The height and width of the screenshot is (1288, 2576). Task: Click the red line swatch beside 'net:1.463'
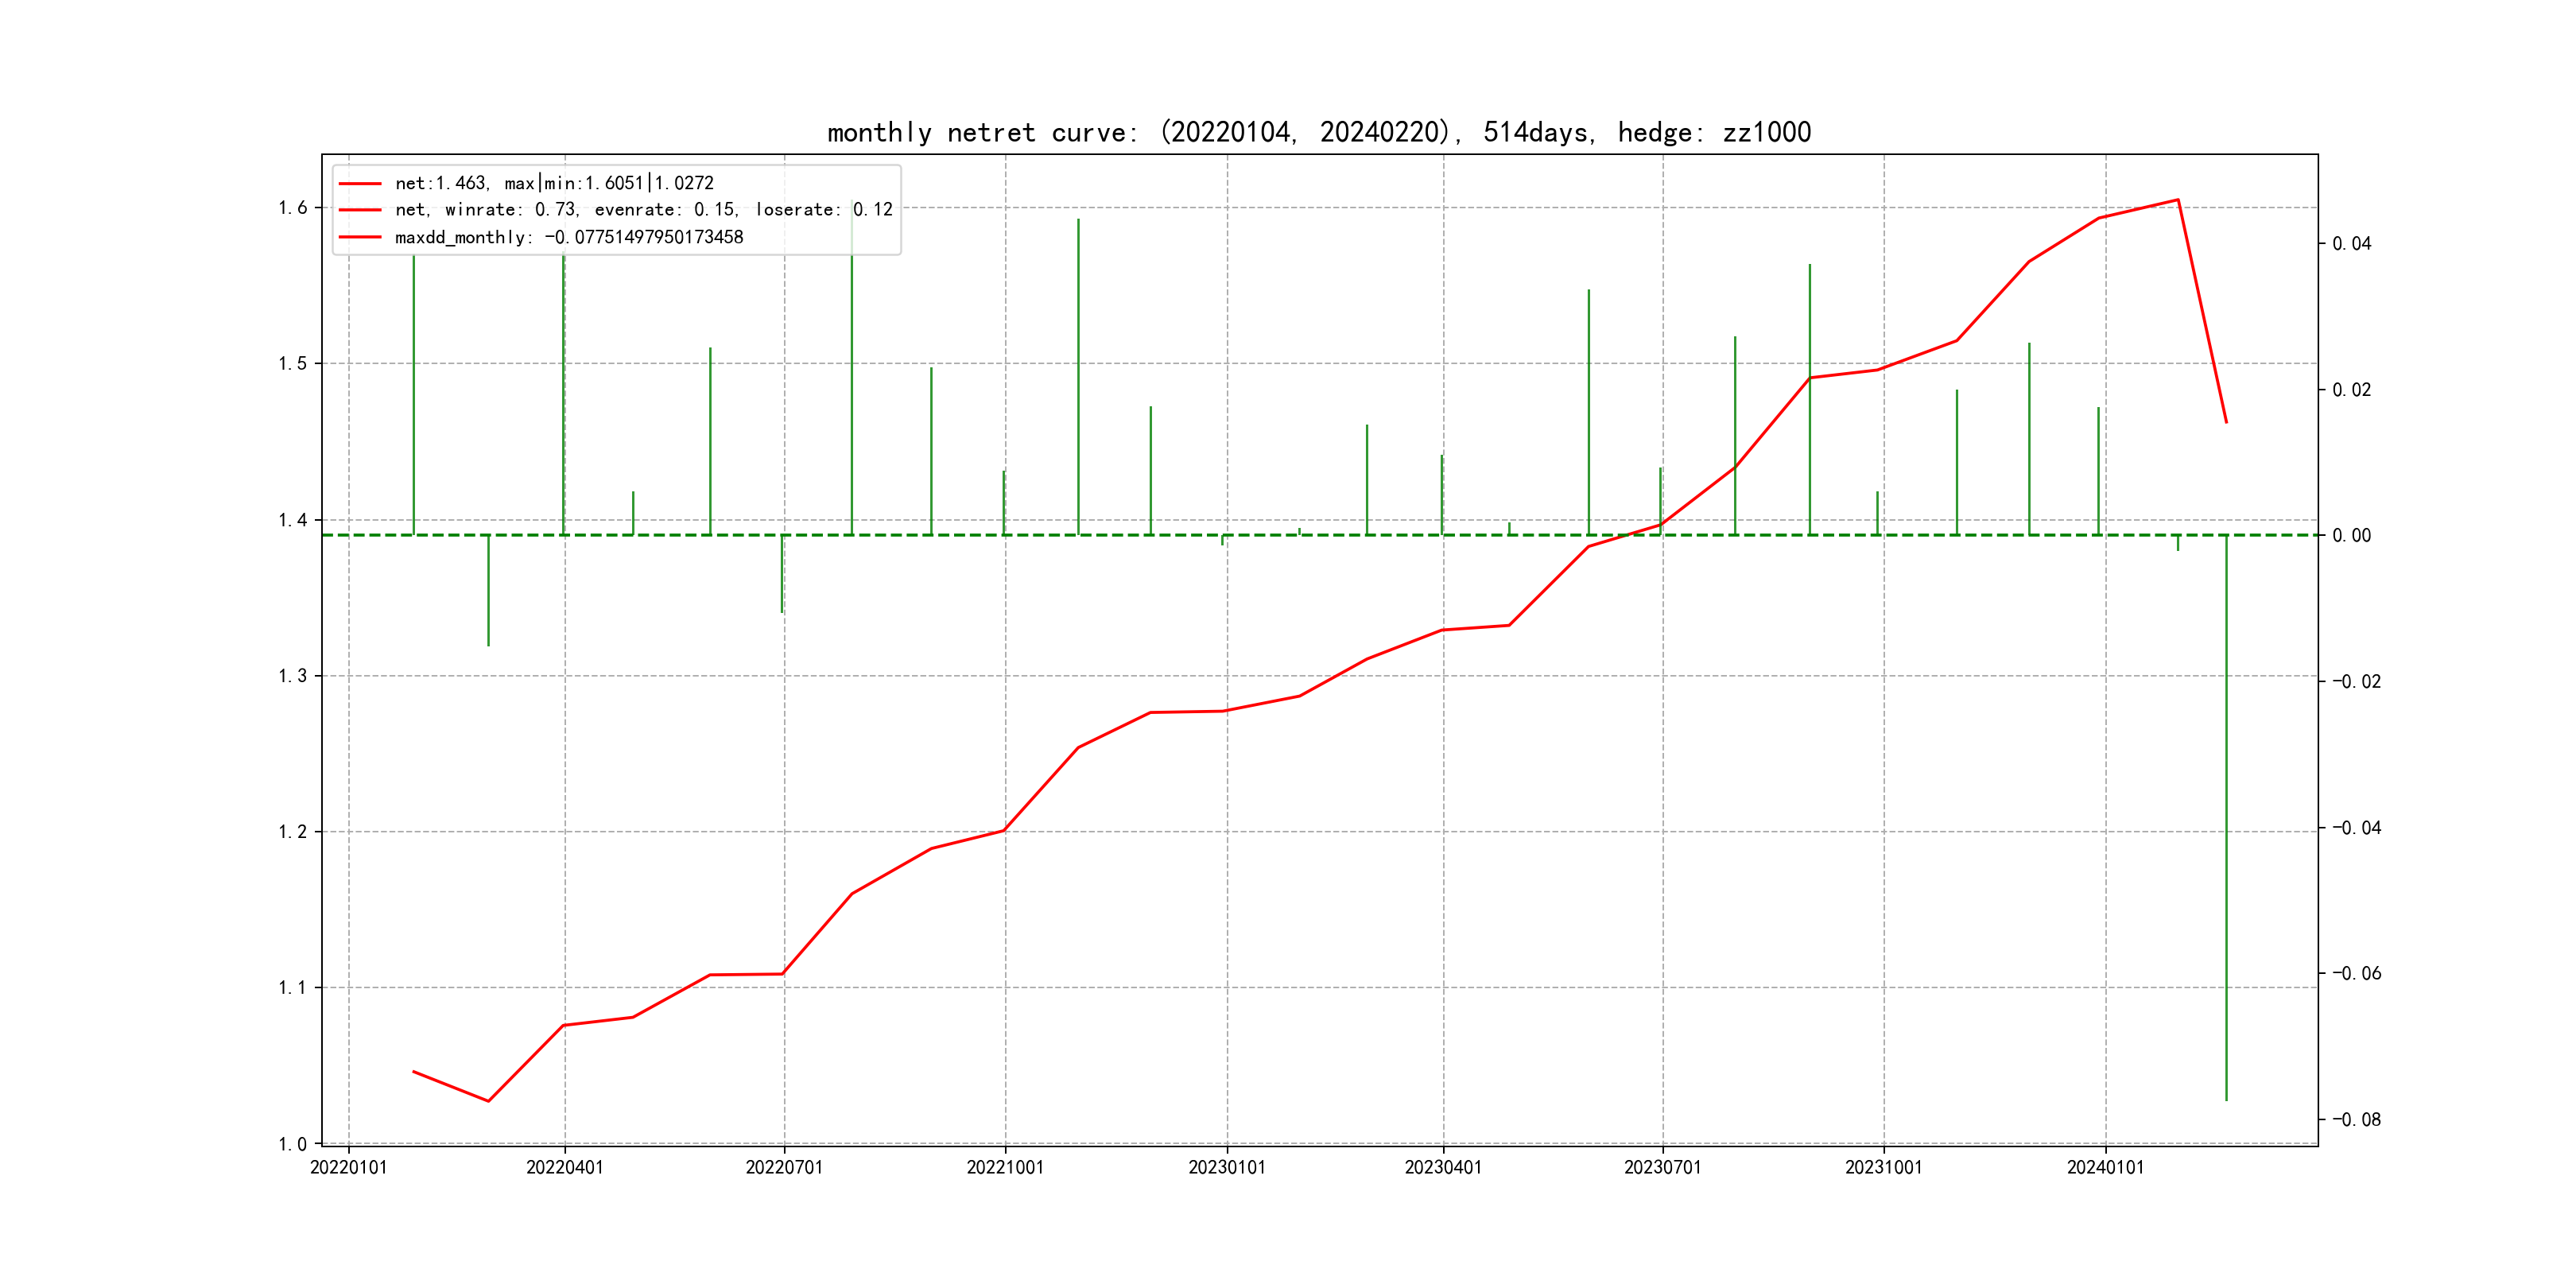tap(360, 184)
